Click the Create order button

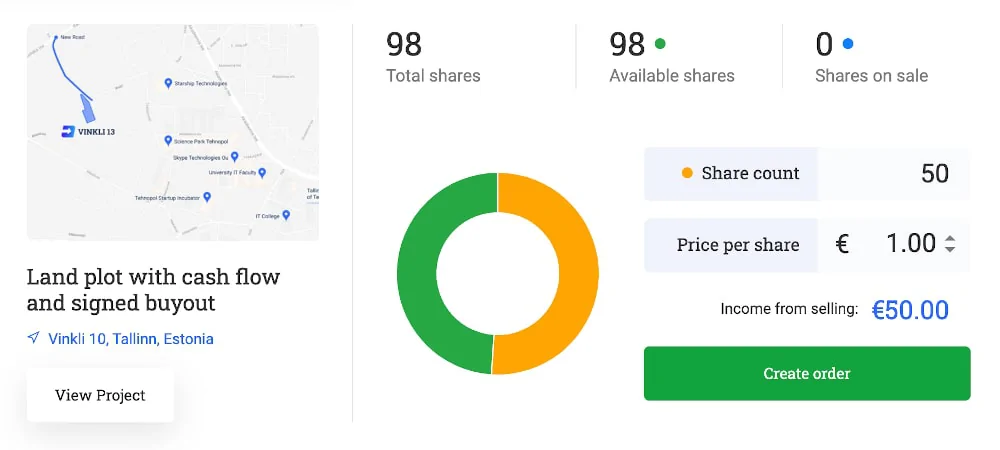click(x=807, y=374)
